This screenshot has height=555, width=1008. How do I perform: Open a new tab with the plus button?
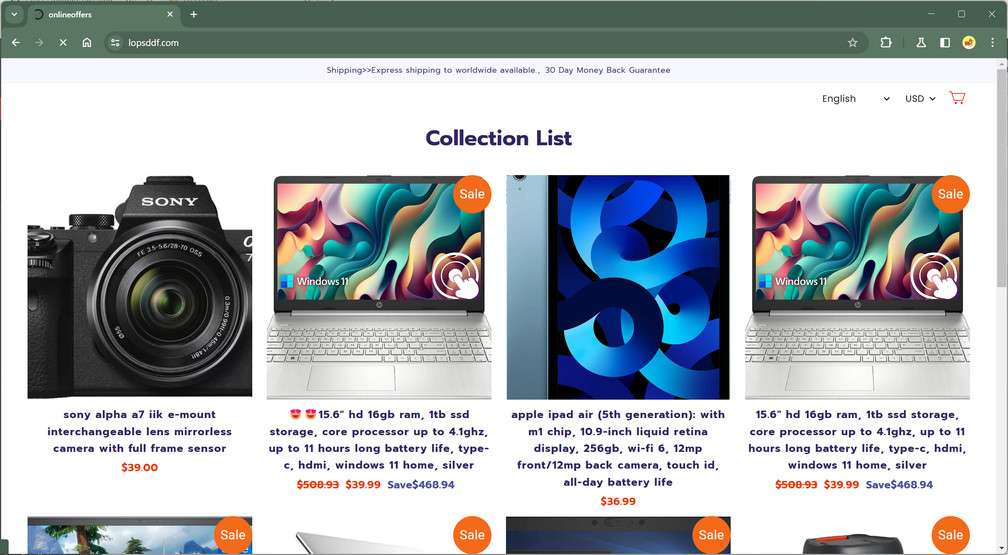click(x=194, y=14)
